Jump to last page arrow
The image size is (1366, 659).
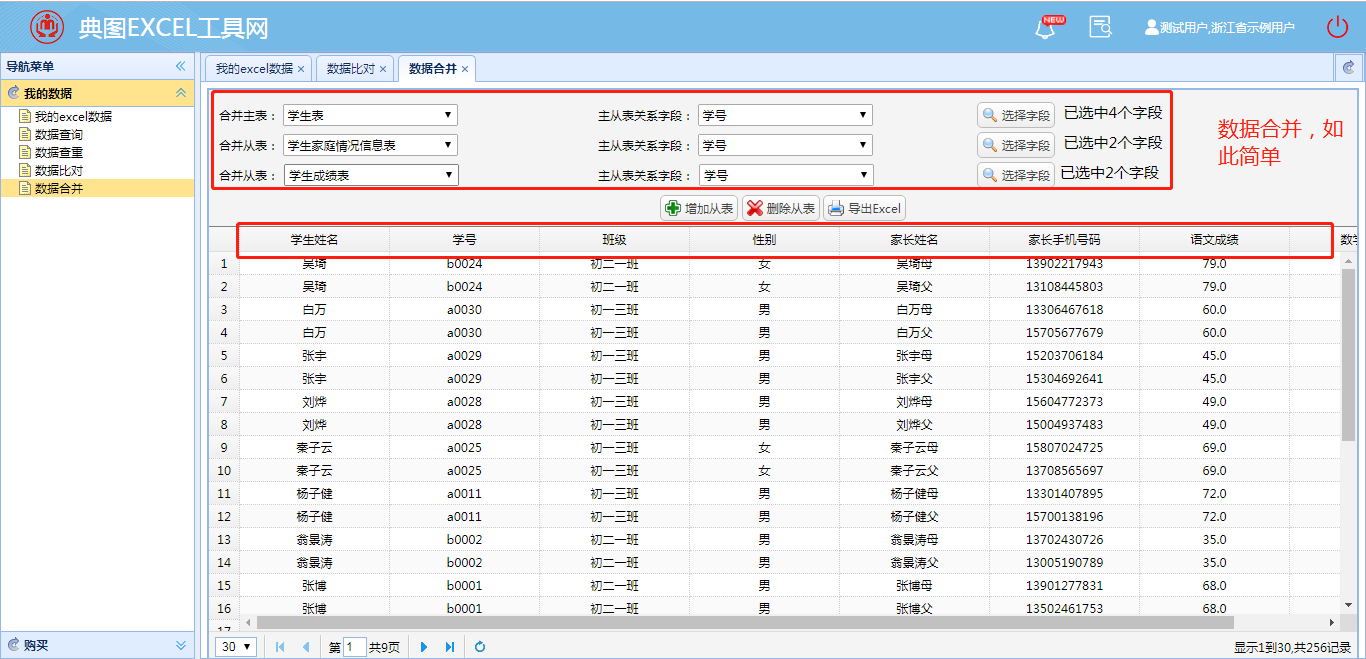450,647
